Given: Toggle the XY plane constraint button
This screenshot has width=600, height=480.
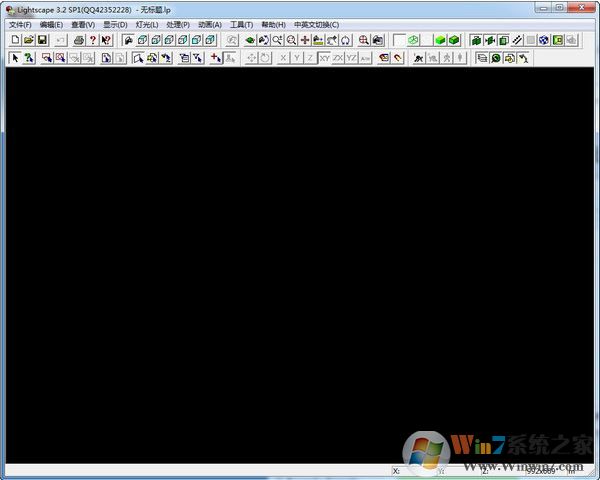Looking at the screenshot, I should point(325,58).
